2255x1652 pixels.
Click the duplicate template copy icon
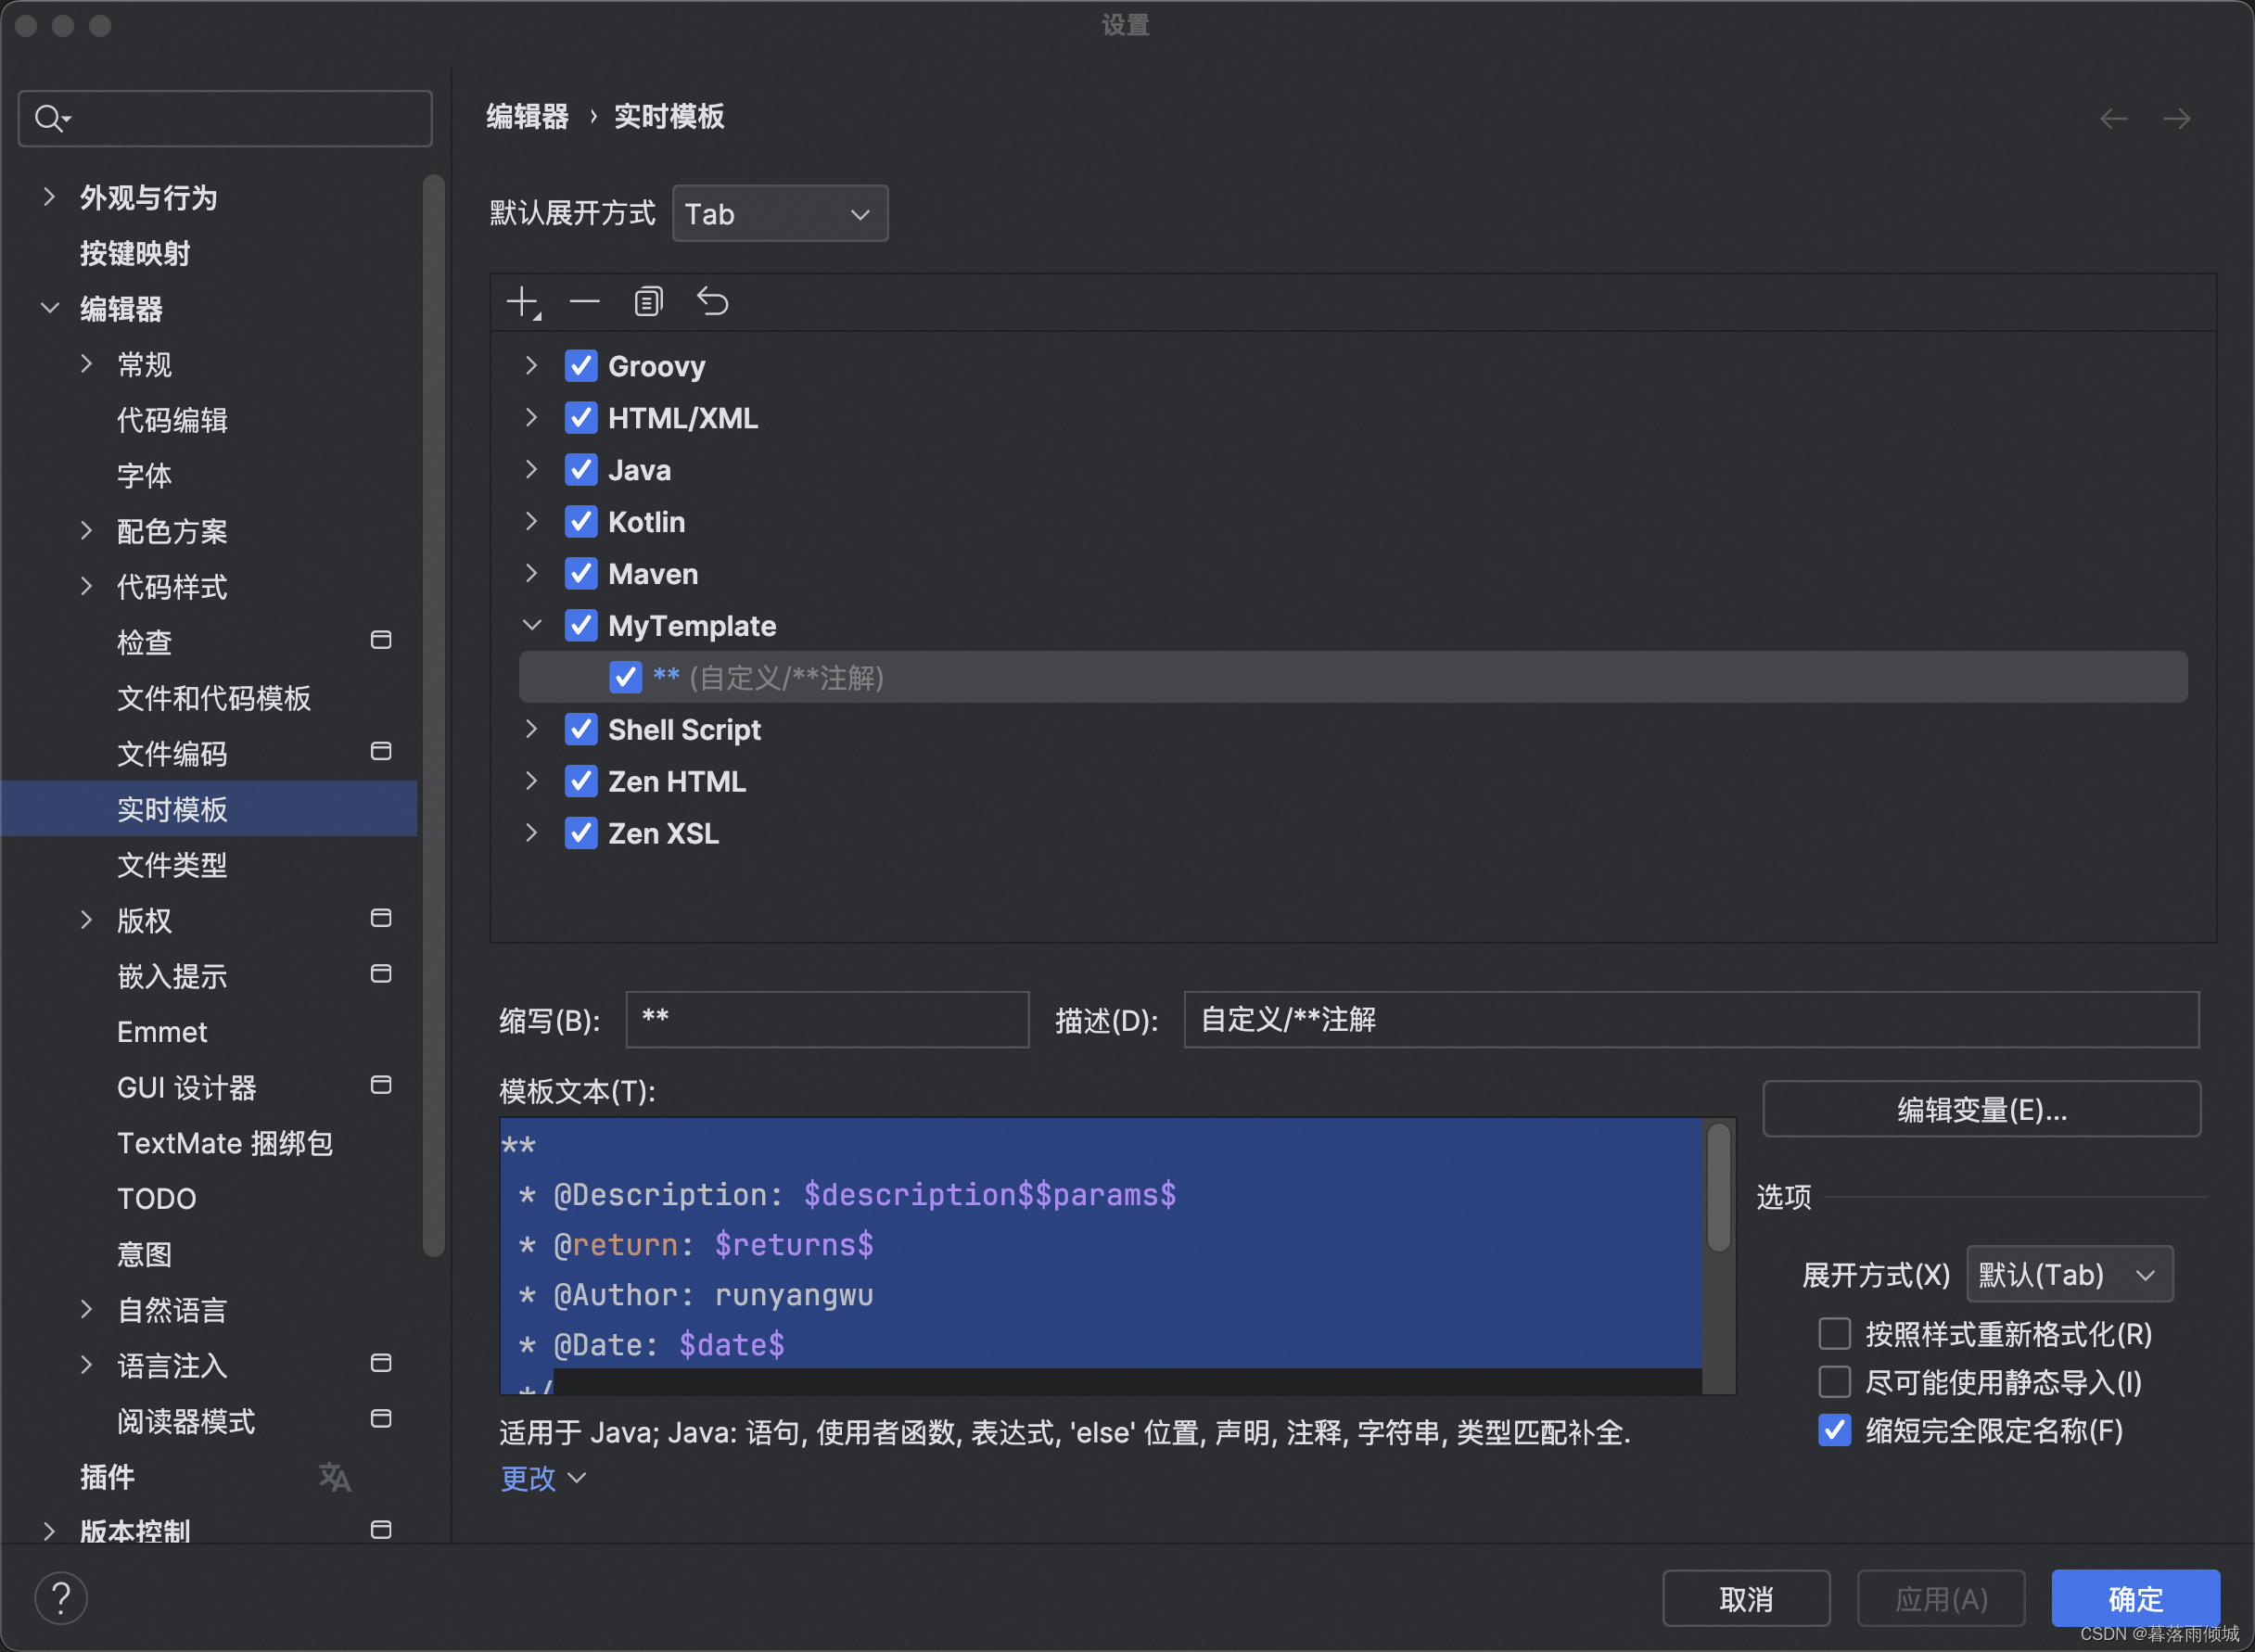coord(648,301)
